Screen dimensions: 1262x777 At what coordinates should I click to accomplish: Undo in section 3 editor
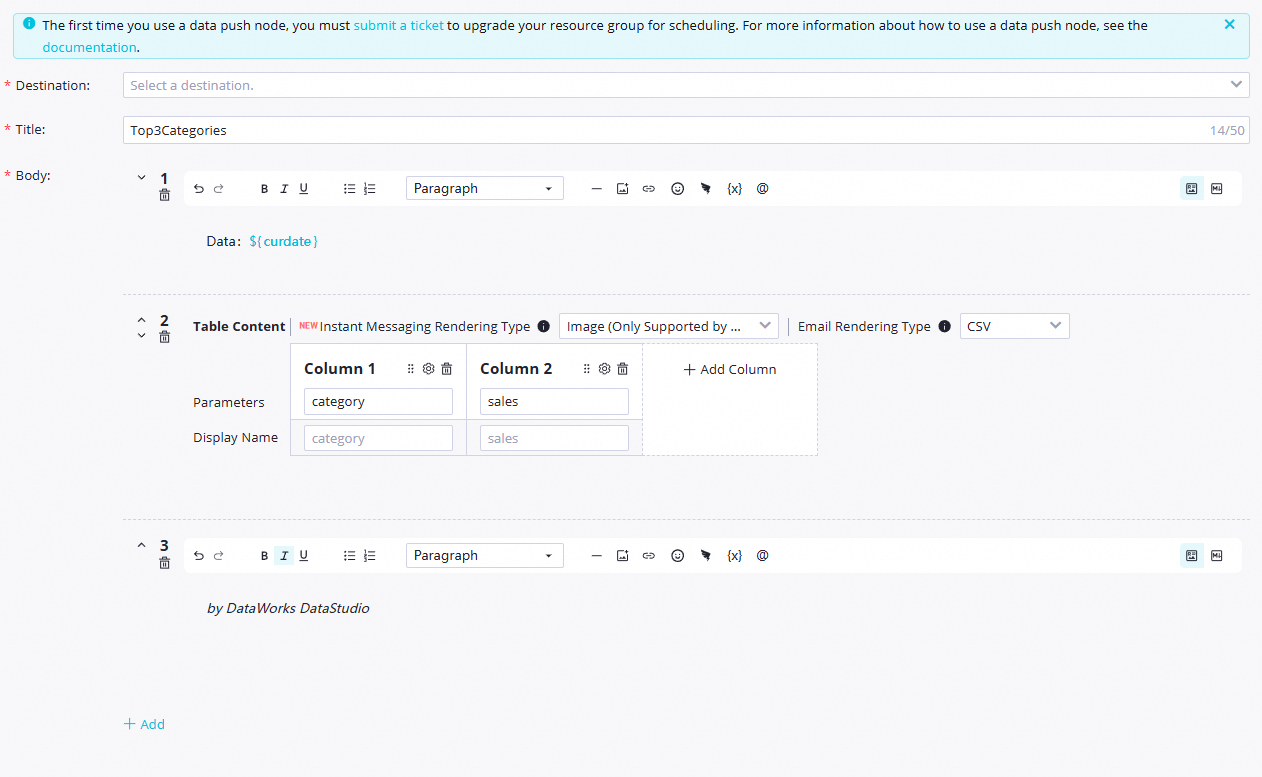[x=199, y=555]
